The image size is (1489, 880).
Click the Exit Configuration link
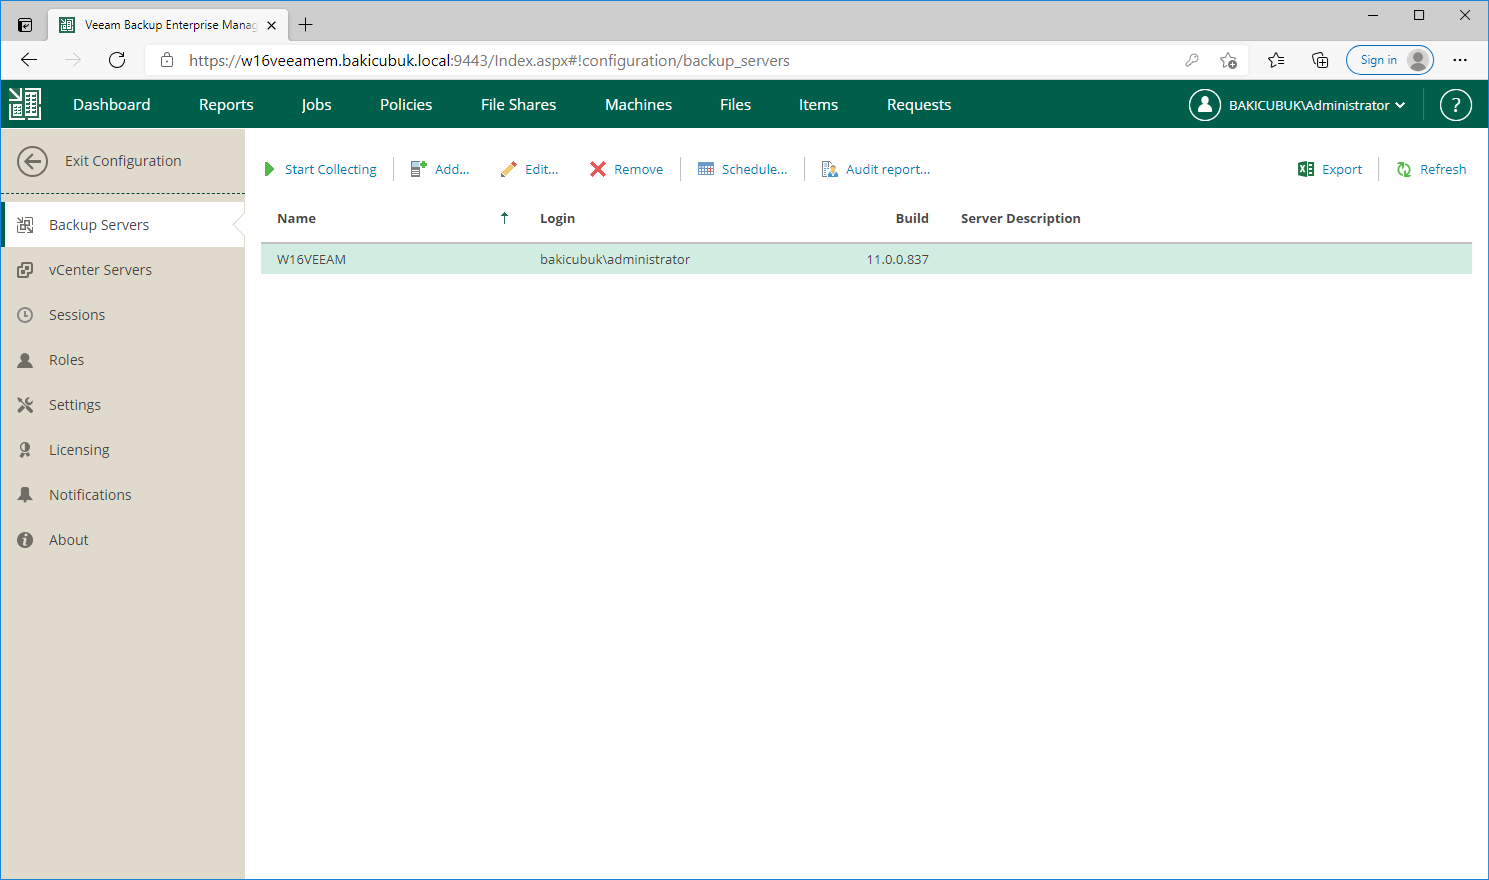(123, 161)
